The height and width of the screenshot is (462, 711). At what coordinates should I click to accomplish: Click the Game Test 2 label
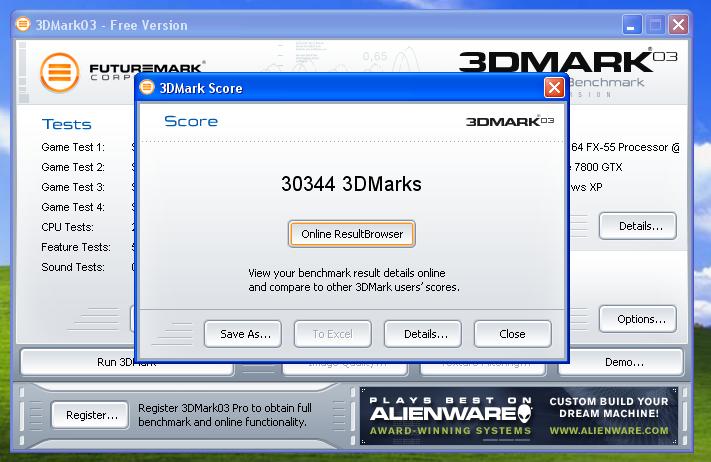click(73, 167)
